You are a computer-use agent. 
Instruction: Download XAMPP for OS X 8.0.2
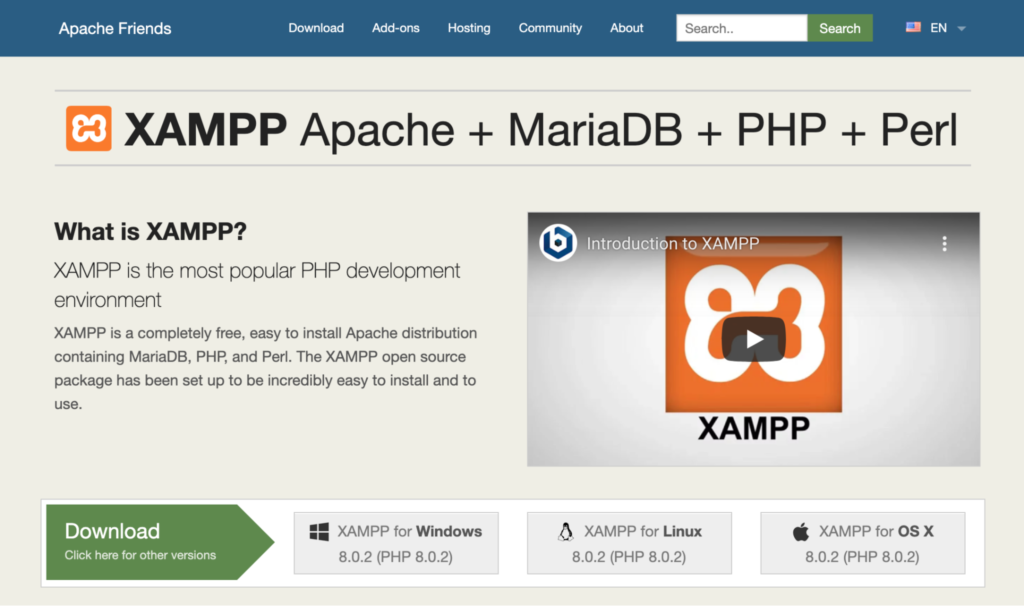(x=863, y=543)
